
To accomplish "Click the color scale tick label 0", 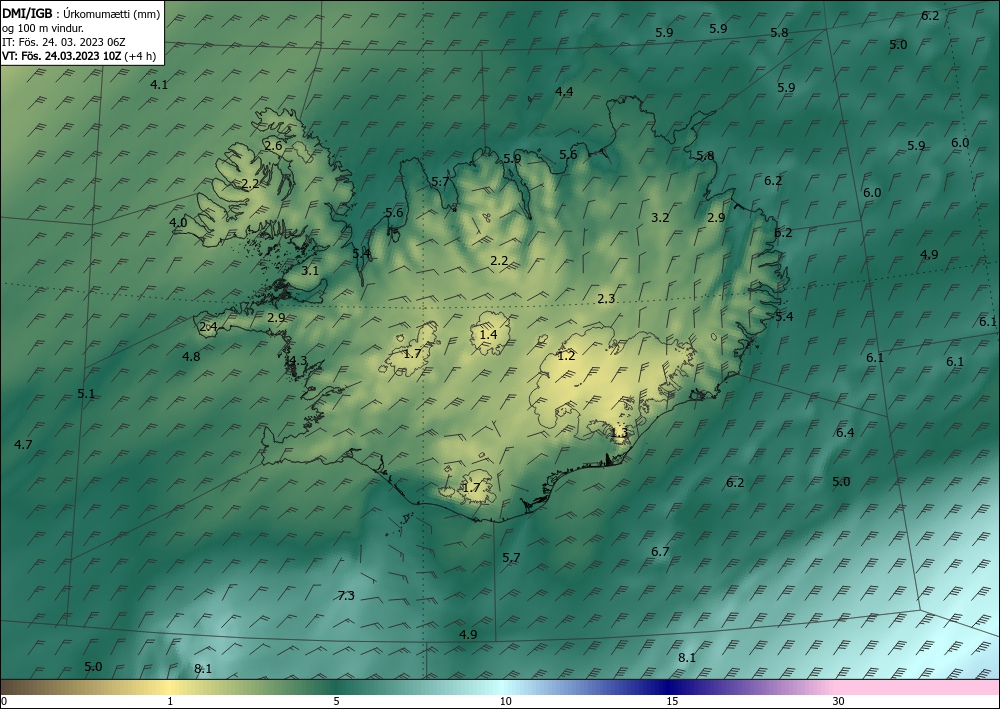I will (4, 701).
